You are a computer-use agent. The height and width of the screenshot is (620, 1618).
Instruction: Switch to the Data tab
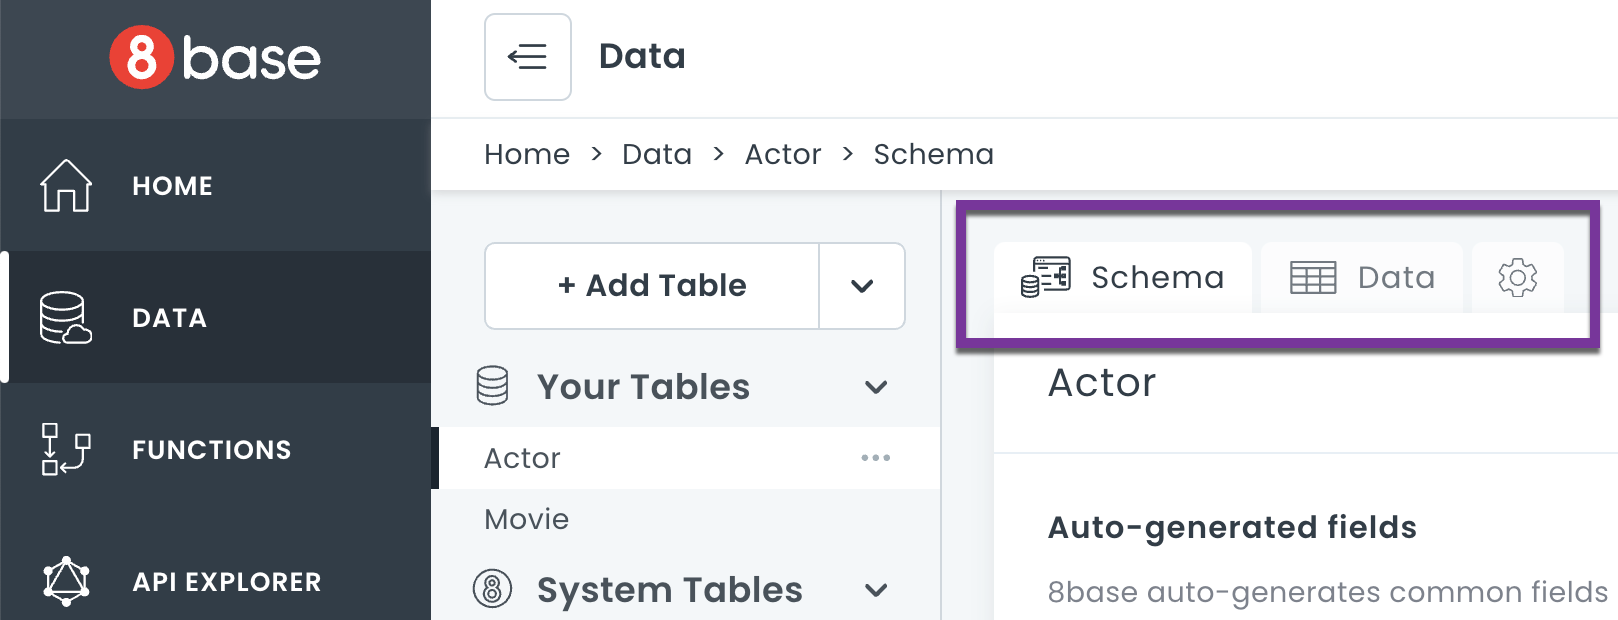[x=1362, y=277]
